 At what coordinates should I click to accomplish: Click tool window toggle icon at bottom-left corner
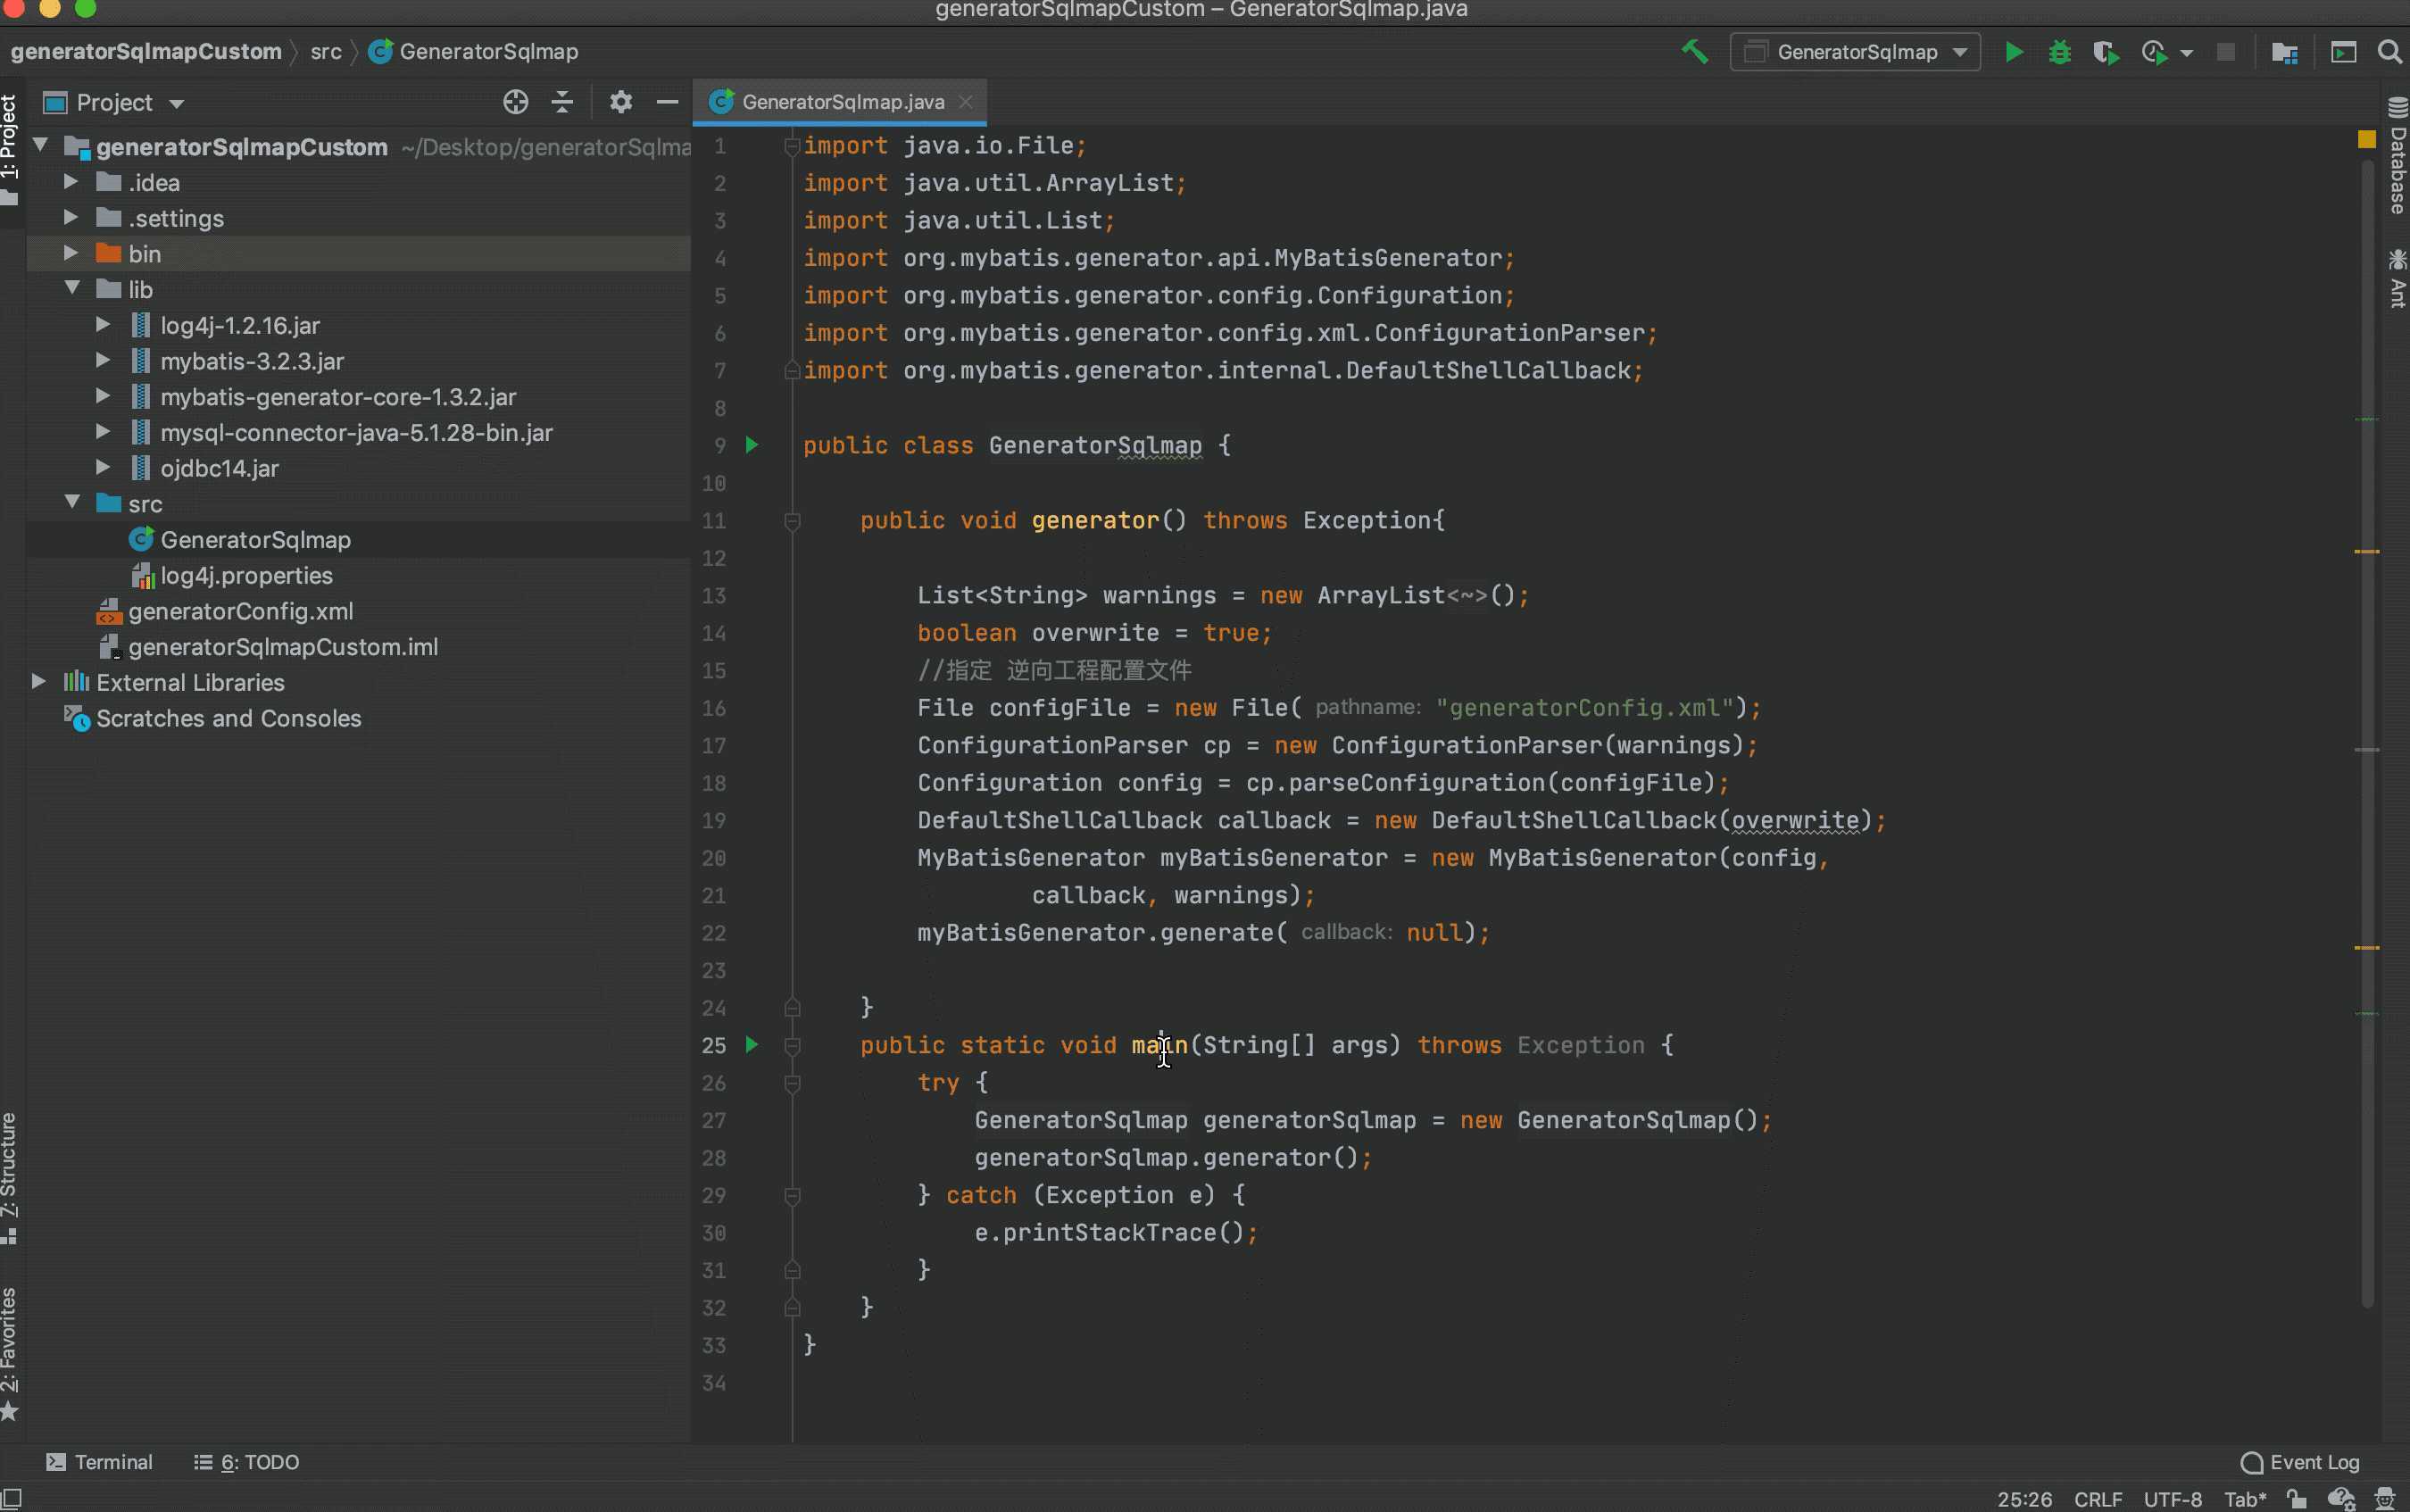coord(11,1499)
